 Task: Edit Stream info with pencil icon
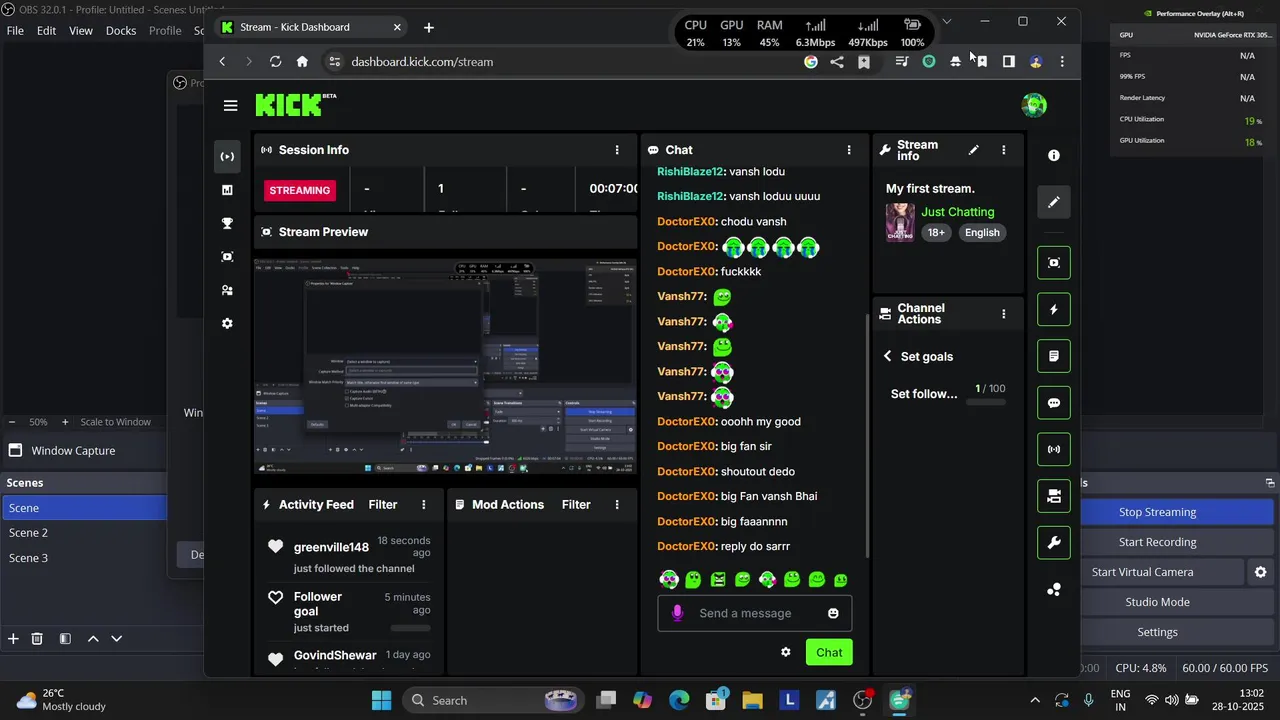(974, 150)
